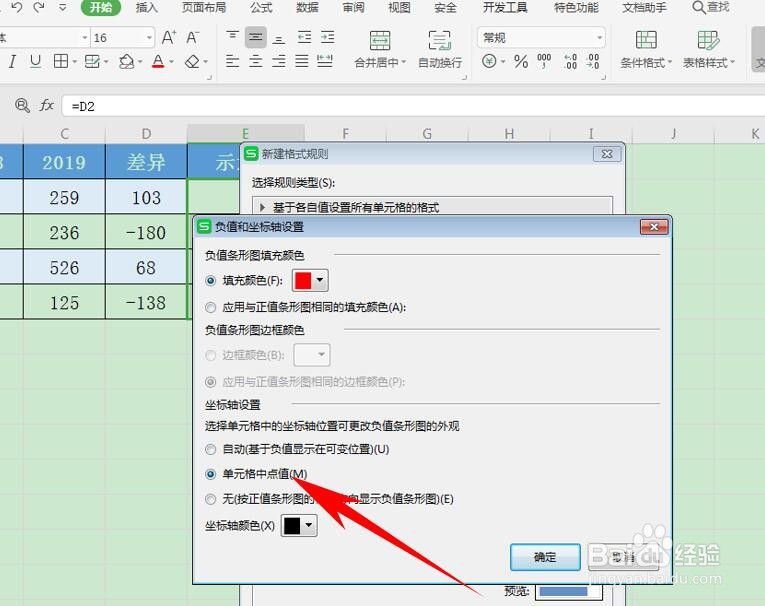
Task: Switch to the View tab
Action: click(399, 7)
